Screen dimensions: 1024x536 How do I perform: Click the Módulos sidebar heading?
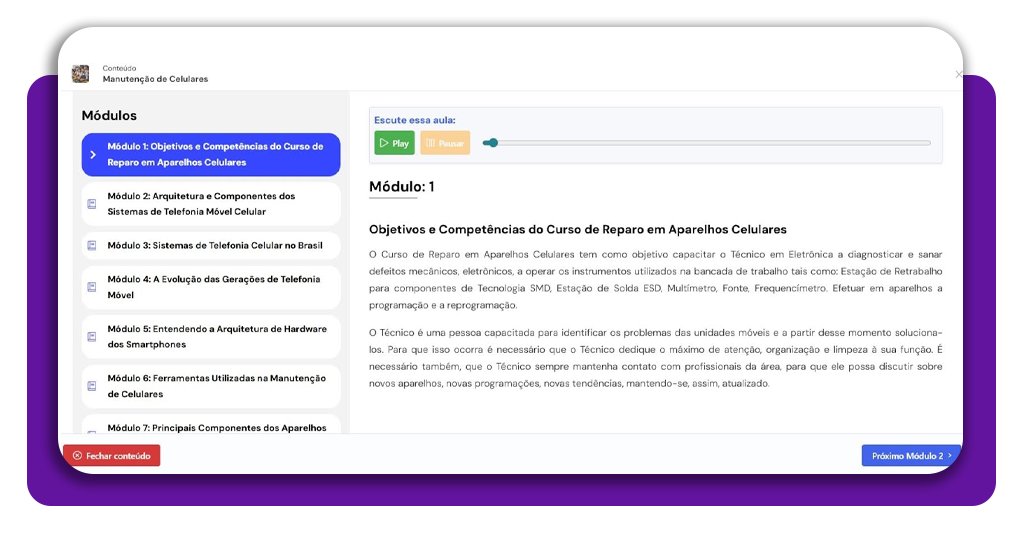click(109, 116)
